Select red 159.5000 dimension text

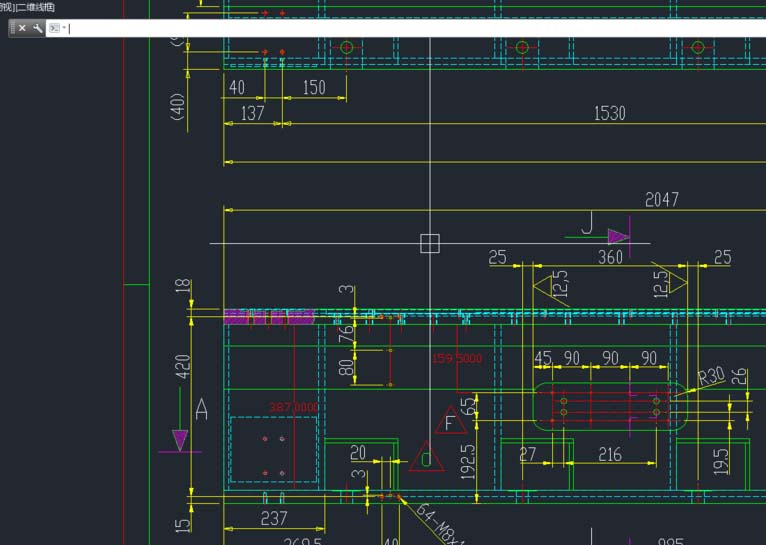click(x=457, y=358)
